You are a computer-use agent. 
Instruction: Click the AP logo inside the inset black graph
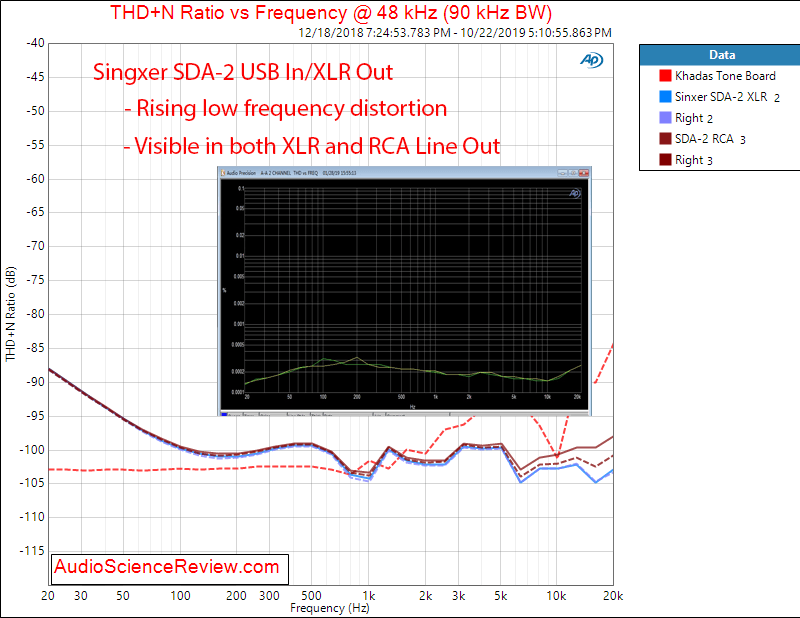point(574,193)
